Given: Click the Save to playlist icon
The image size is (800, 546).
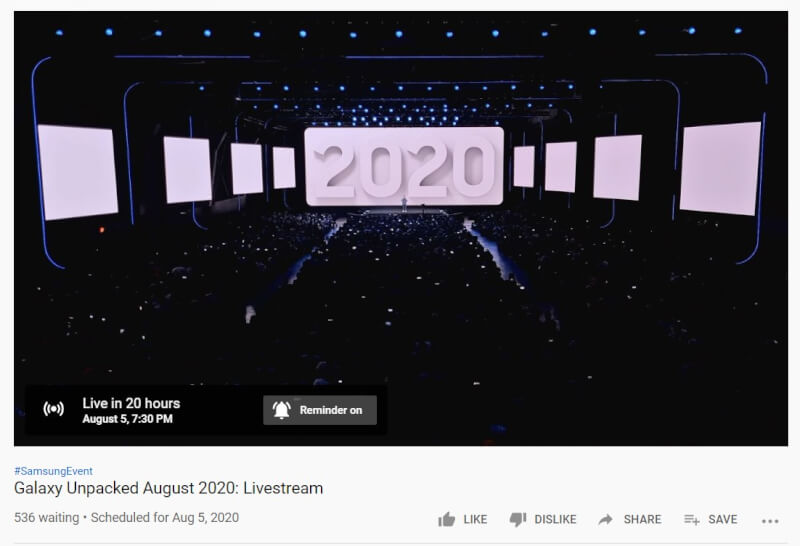Looking at the screenshot, I should (x=691, y=519).
